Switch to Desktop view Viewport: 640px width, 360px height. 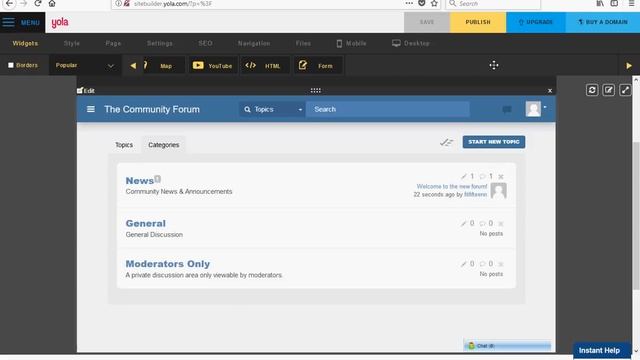pyautogui.click(x=411, y=43)
